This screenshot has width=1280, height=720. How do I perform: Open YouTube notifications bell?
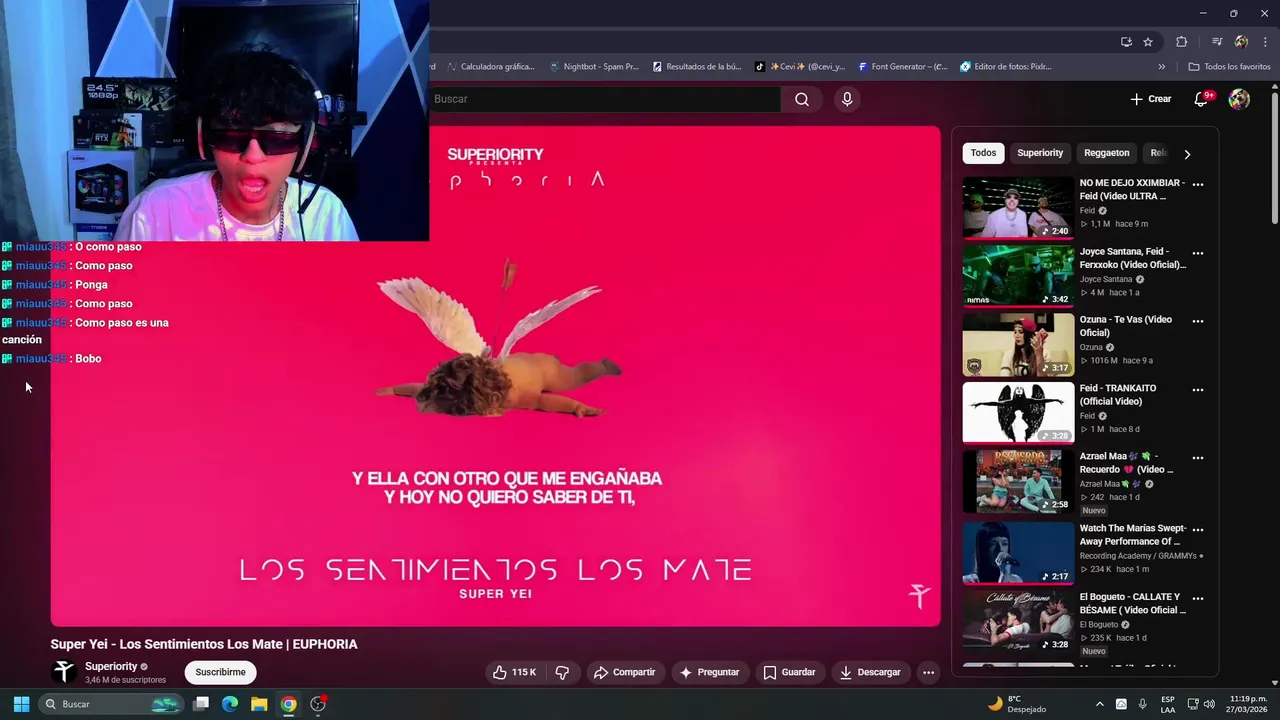click(x=1202, y=99)
